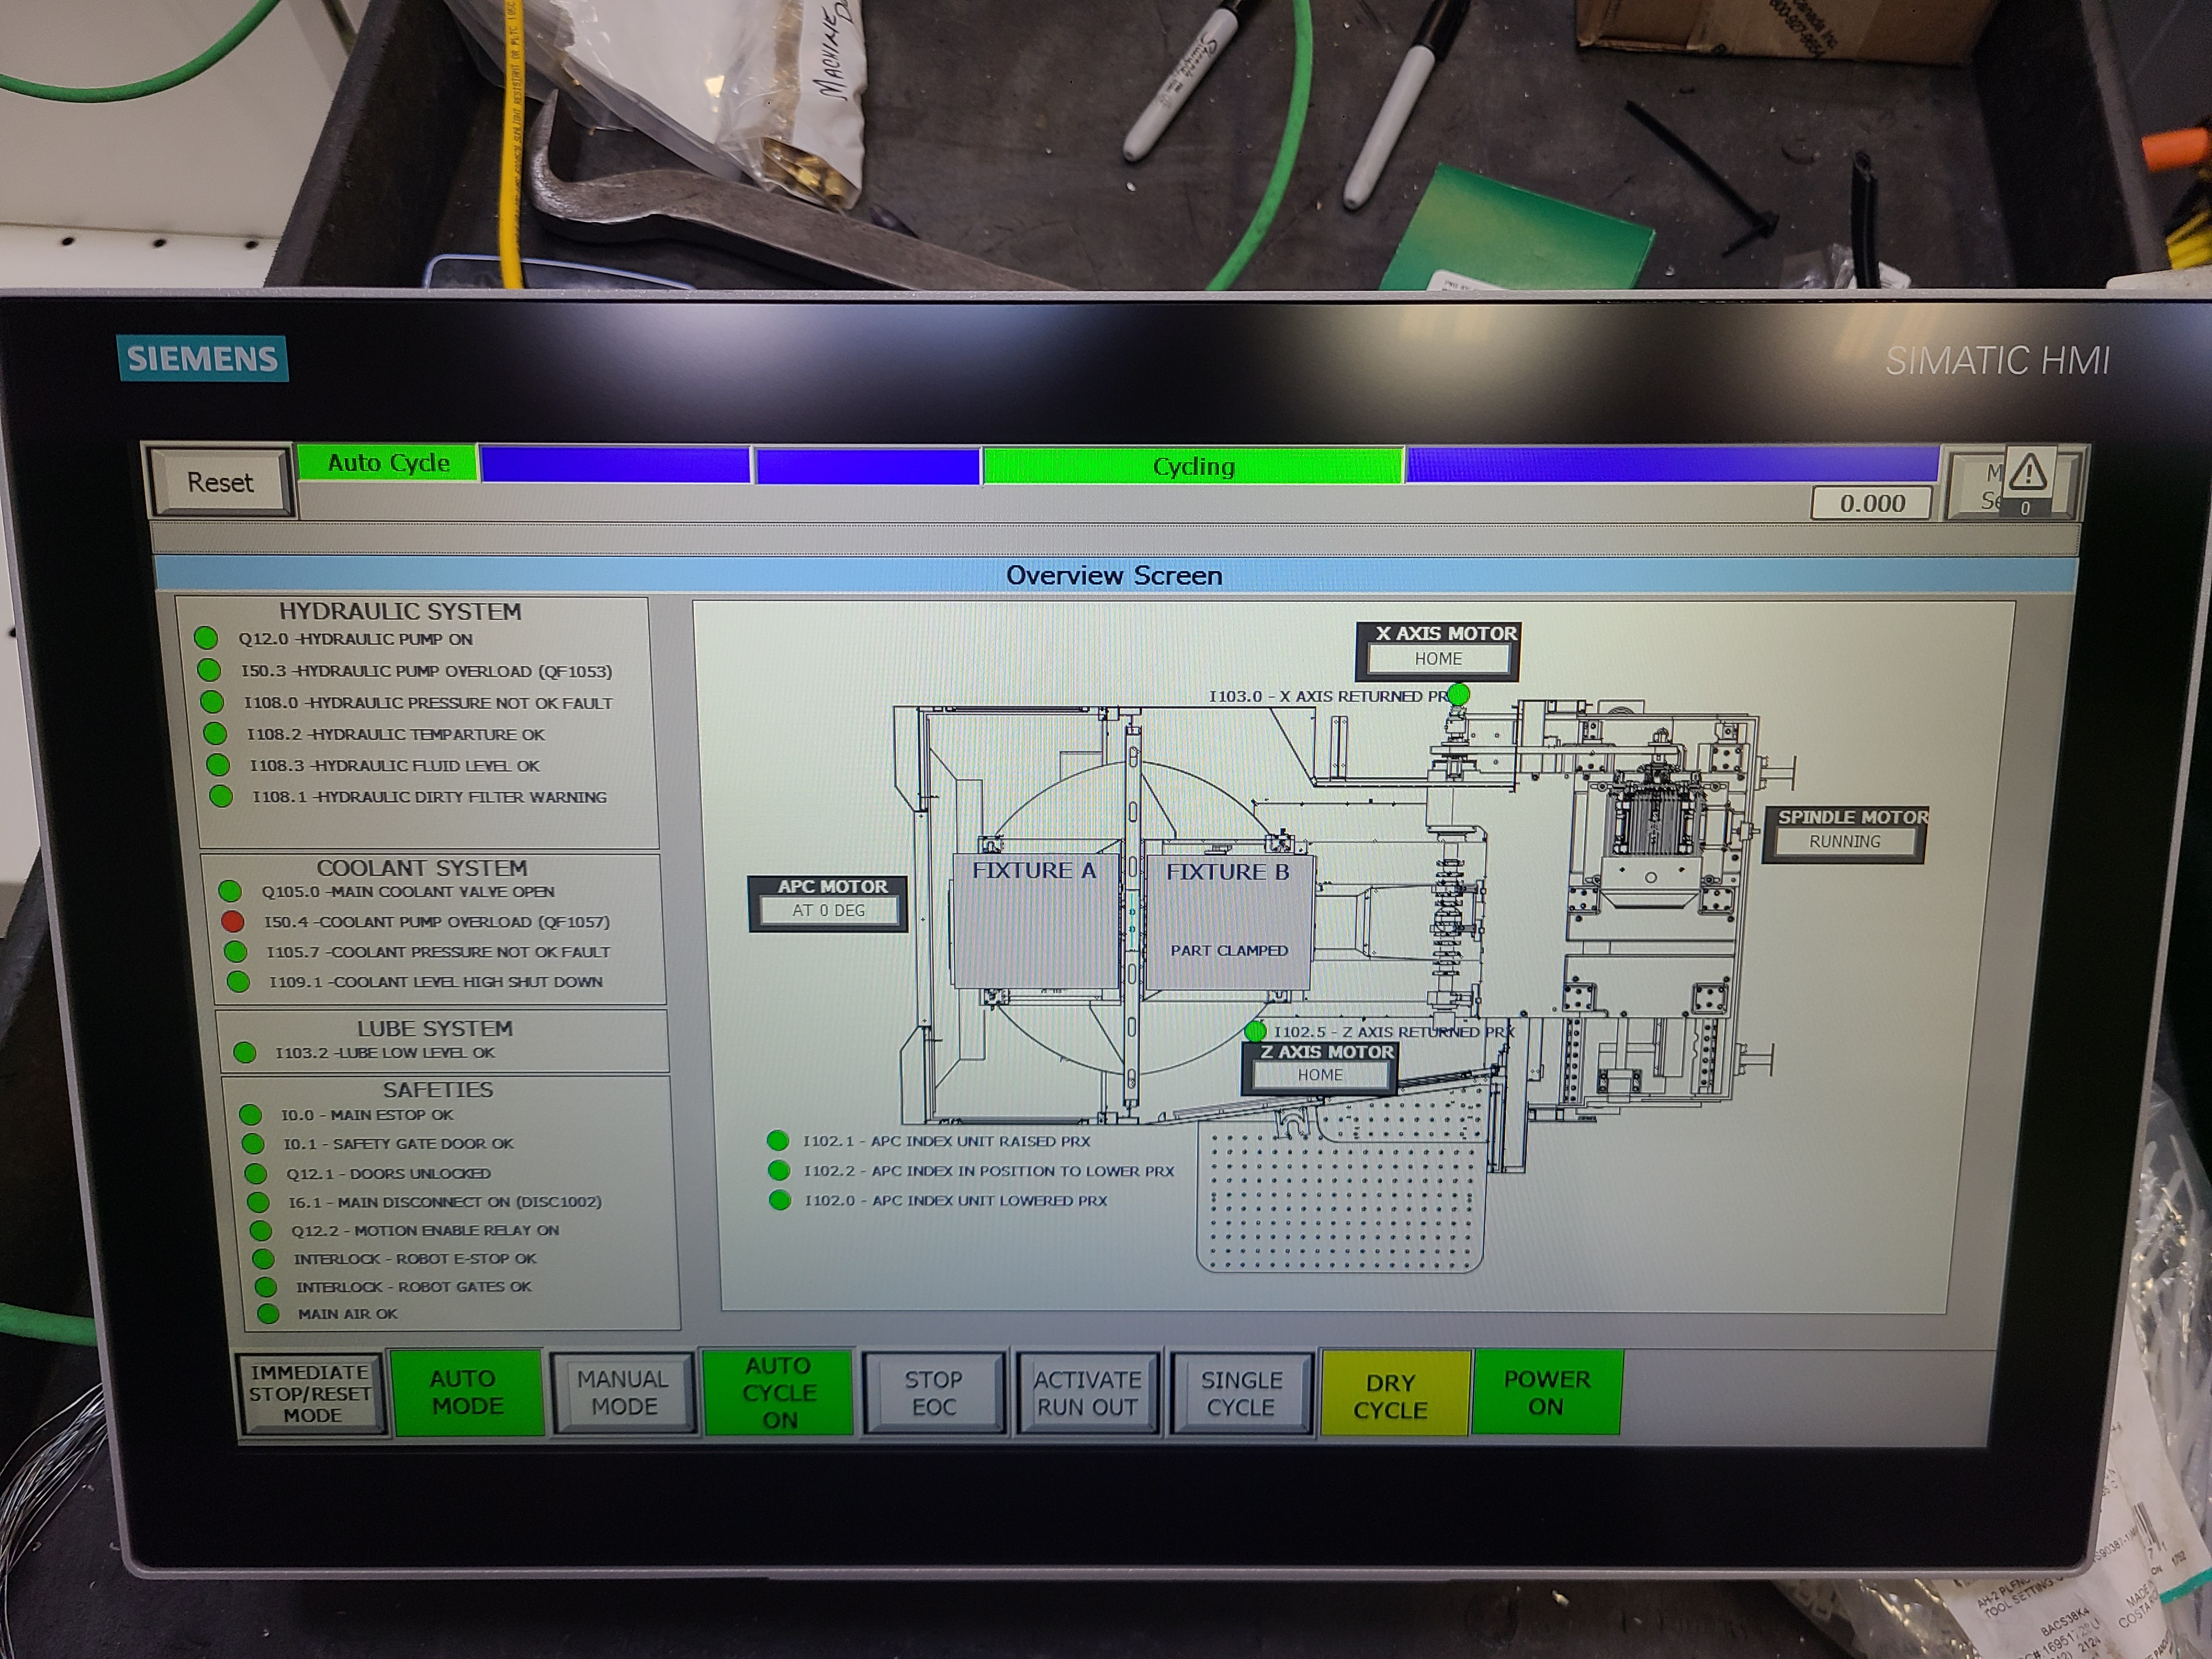Select the Single Cycle button
Screen dimensions: 2212x1659
[1241, 1393]
